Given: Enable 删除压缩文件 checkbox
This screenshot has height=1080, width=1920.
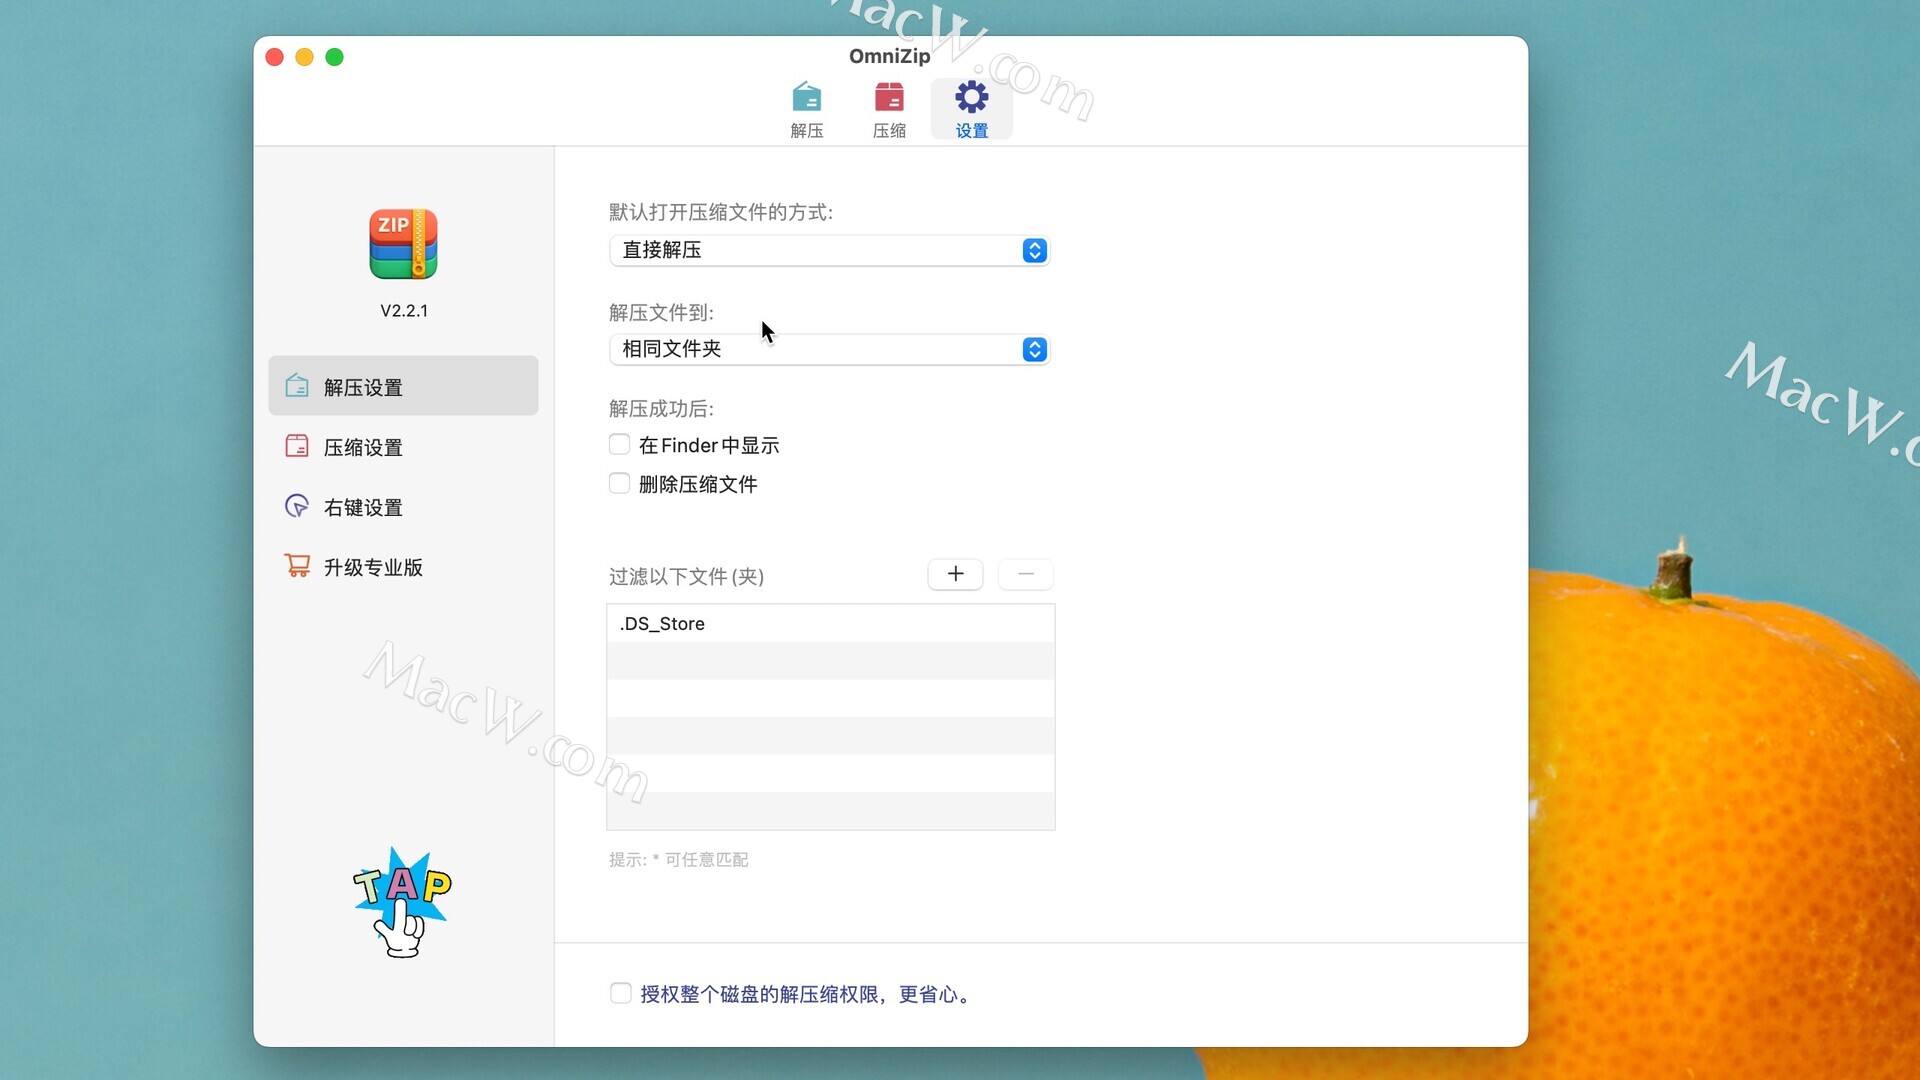Looking at the screenshot, I should click(x=619, y=484).
